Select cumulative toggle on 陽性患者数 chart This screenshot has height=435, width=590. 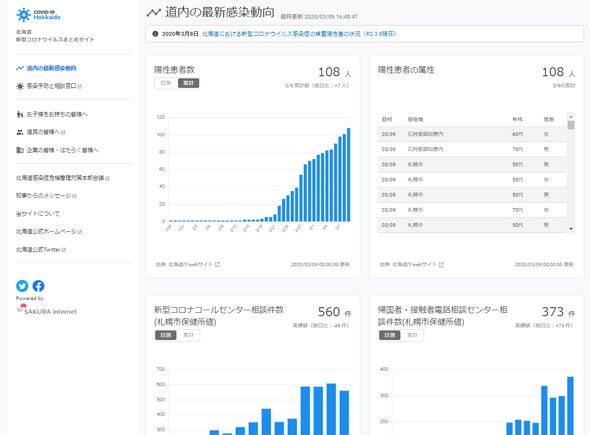pos(189,83)
